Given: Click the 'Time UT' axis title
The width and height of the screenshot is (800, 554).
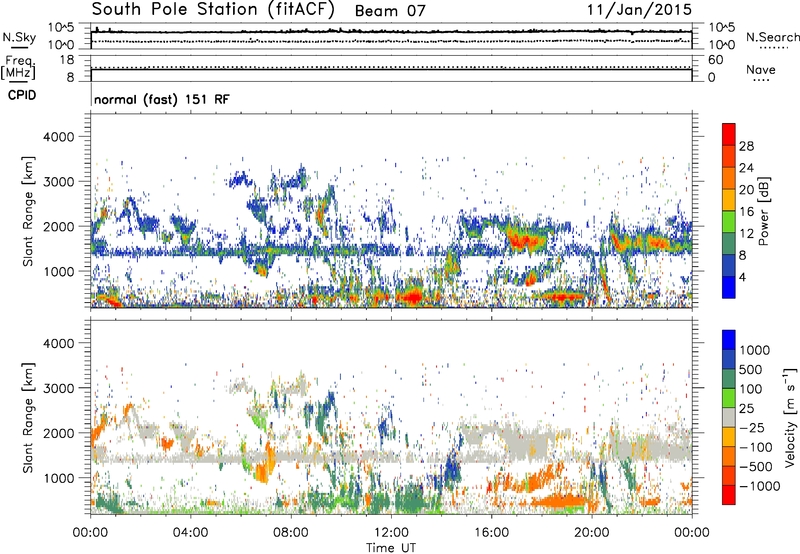Looking at the screenshot, I should tap(391, 548).
